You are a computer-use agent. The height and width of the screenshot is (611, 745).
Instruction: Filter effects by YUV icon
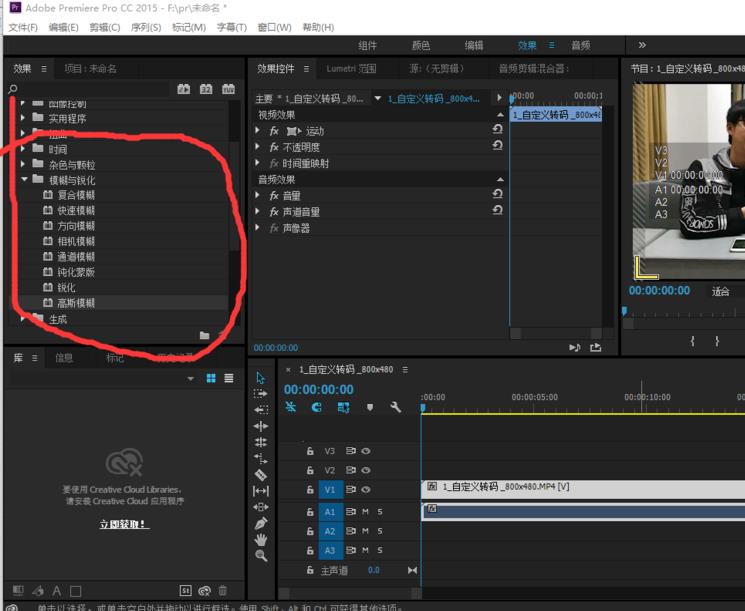pyautogui.click(x=229, y=89)
